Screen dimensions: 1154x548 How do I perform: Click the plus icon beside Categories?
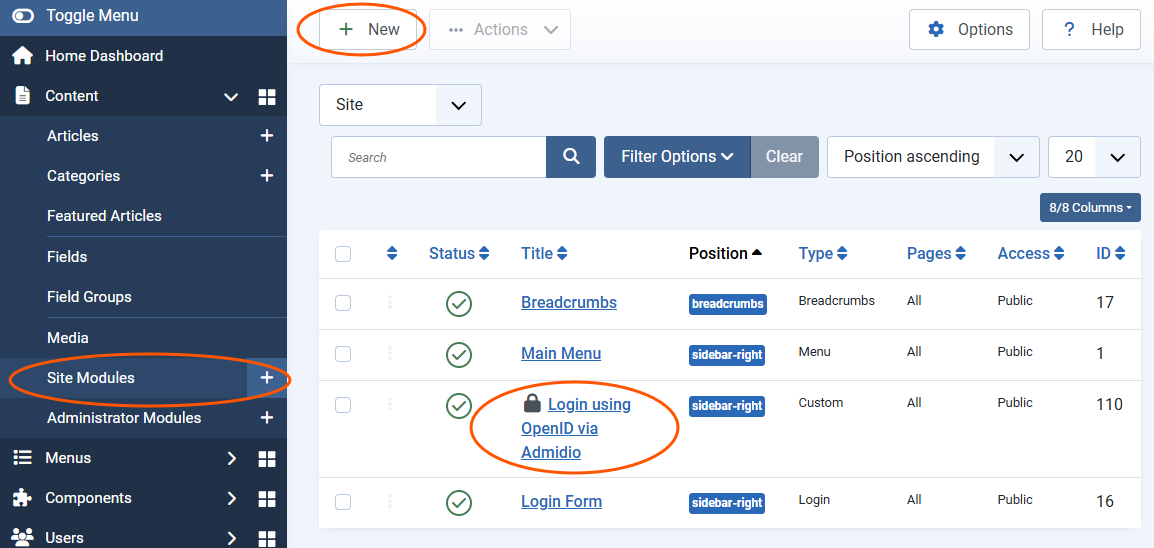267,176
